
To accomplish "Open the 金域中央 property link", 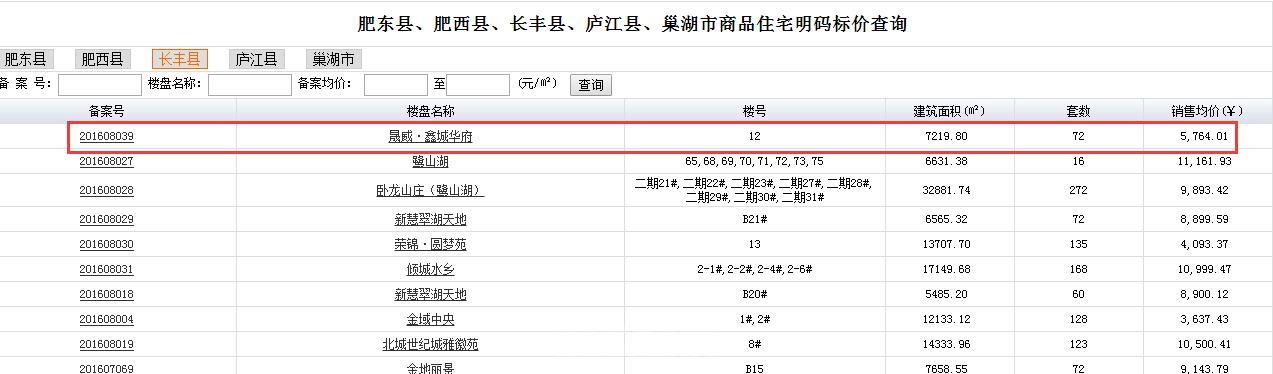I will tap(430, 320).
